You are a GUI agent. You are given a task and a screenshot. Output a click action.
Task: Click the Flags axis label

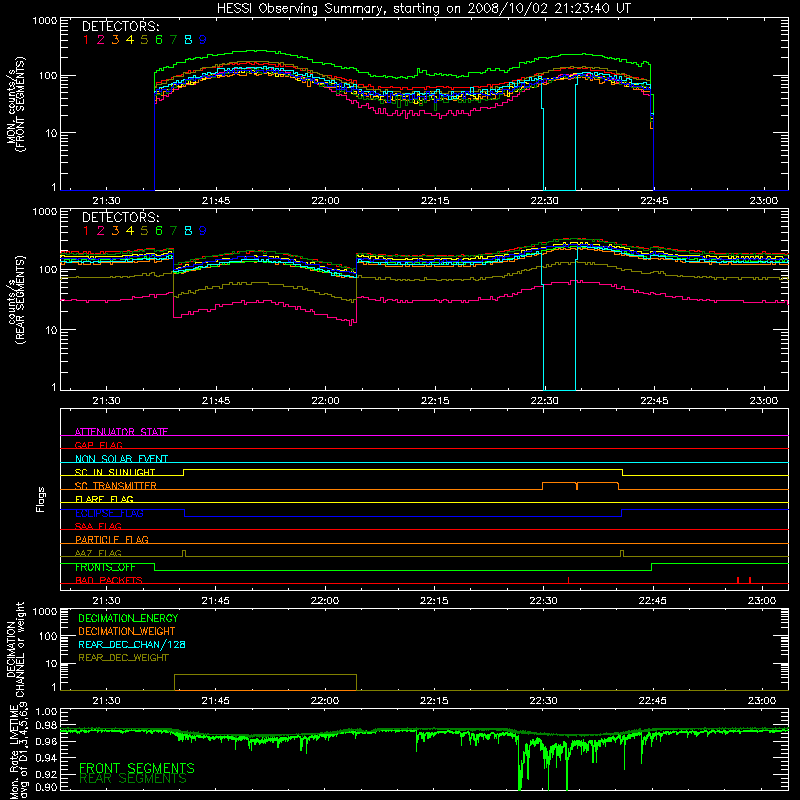[x=41, y=499]
